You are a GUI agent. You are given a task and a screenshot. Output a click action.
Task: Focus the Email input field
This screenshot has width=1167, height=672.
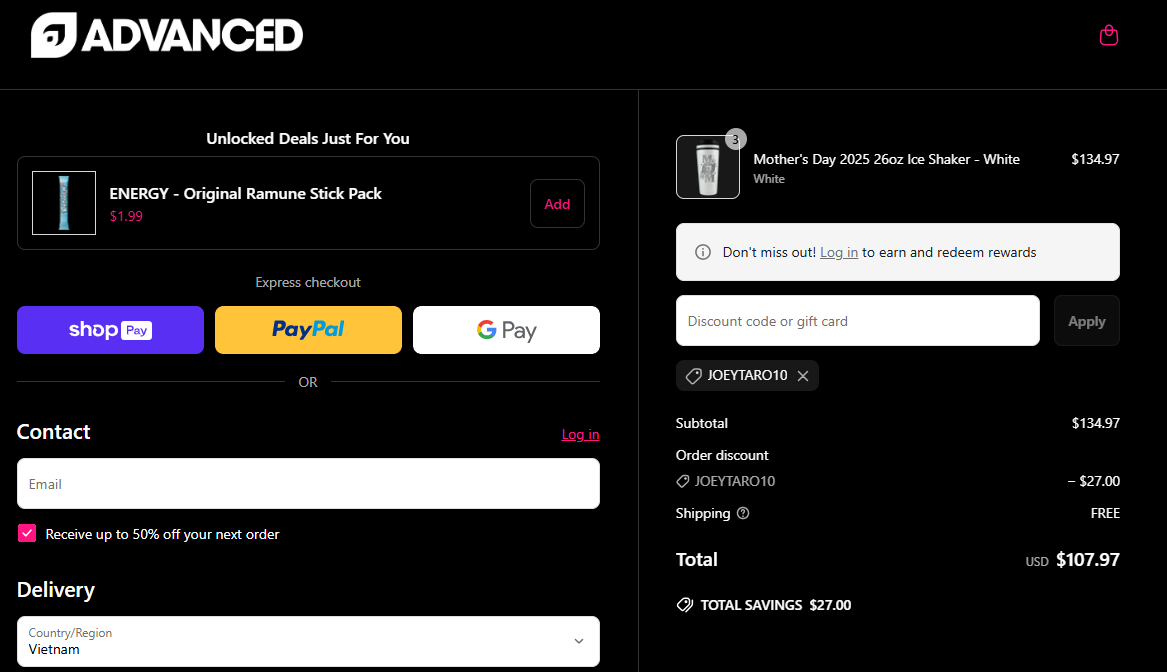tap(308, 484)
